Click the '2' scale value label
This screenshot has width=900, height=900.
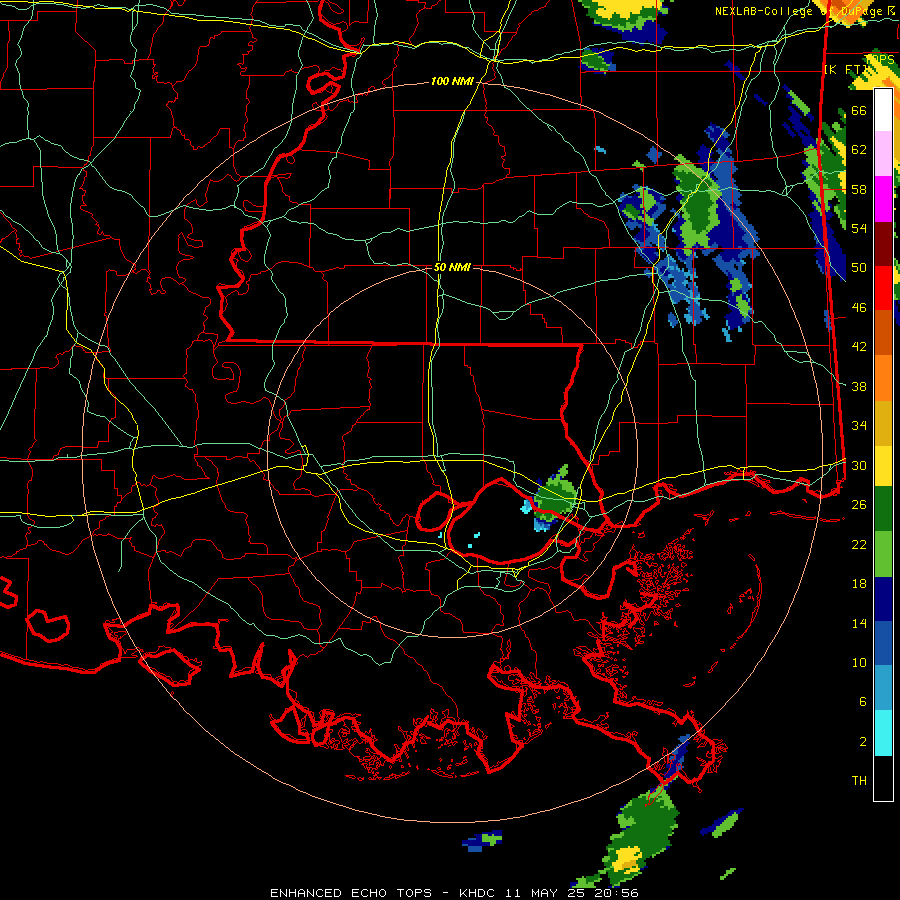(x=863, y=742)
